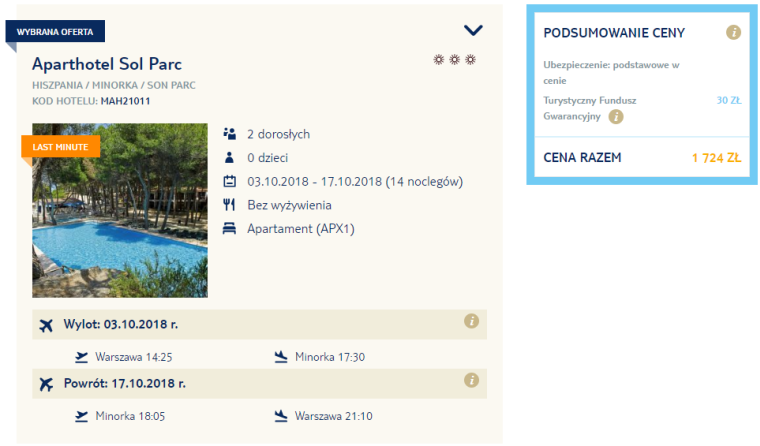This screenshot has width=760, height=446.
Task: Click the WYBRANA OFERTA label
Action: (55, 32)
